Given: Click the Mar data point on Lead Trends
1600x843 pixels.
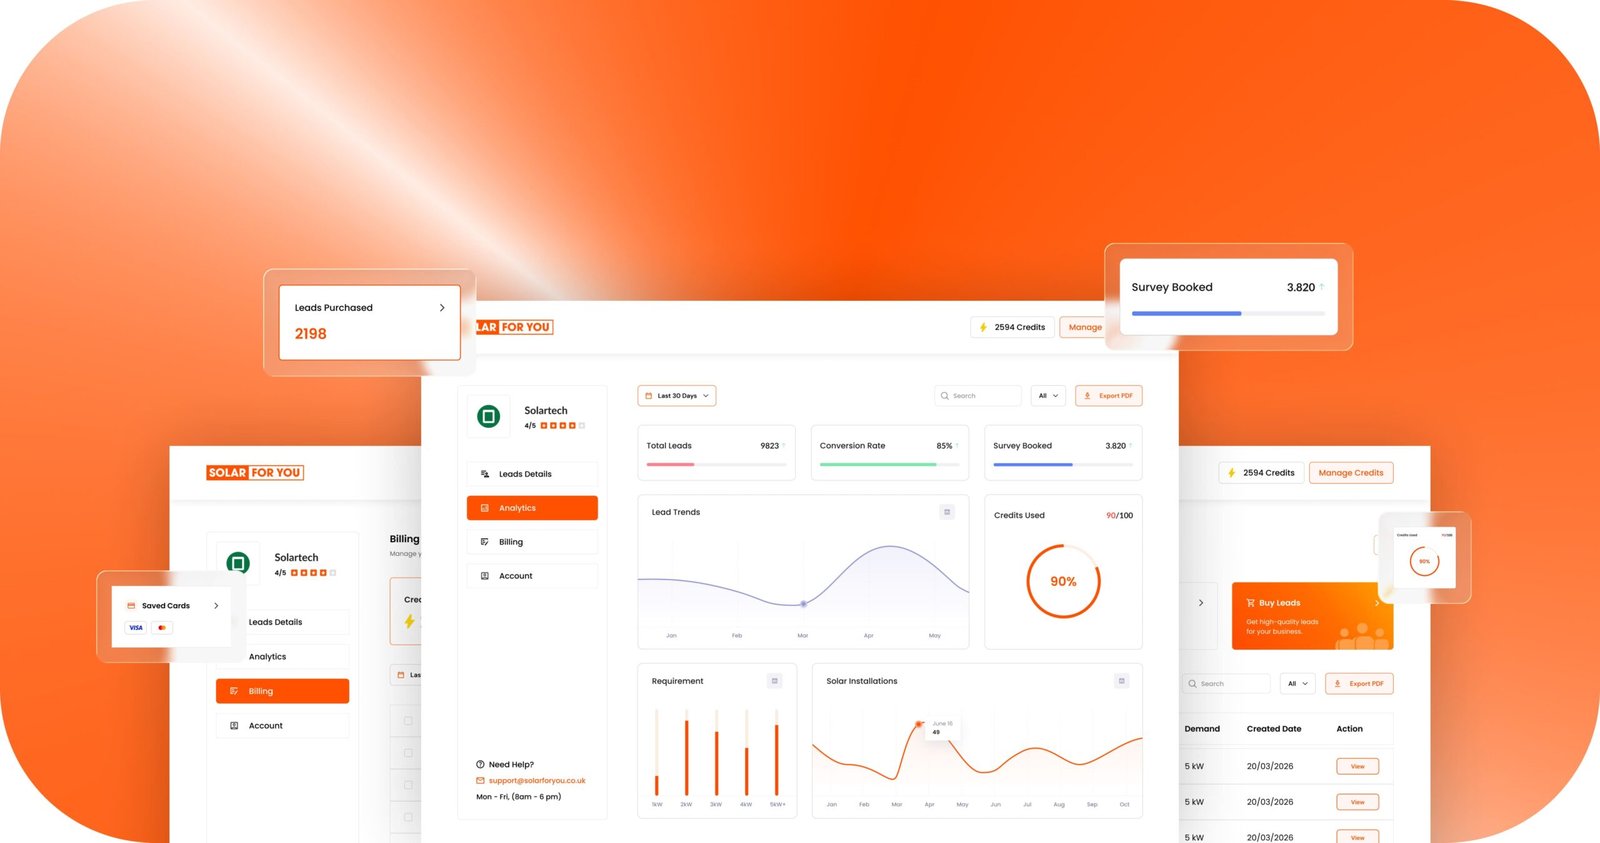Looking at the screenshot, I should pyautogui.click(x=803, y=604).
